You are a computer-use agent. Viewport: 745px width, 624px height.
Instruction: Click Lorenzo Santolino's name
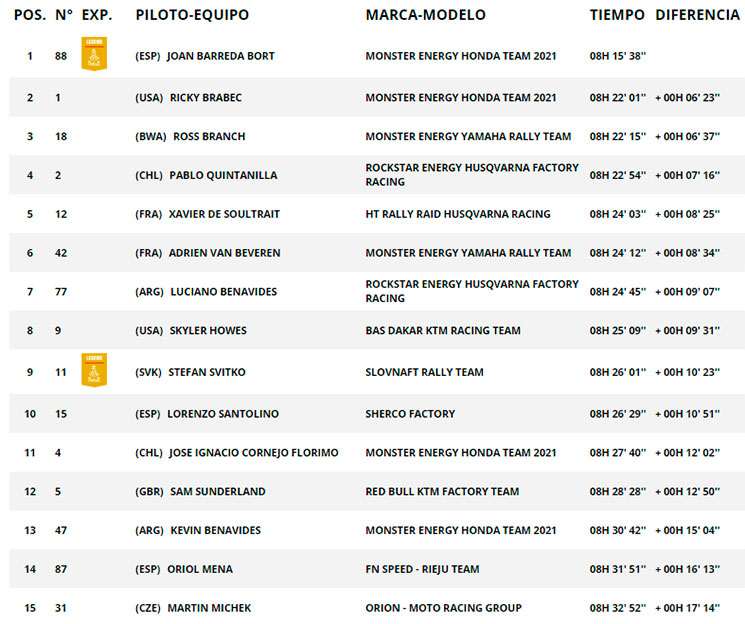coord(223,414)
